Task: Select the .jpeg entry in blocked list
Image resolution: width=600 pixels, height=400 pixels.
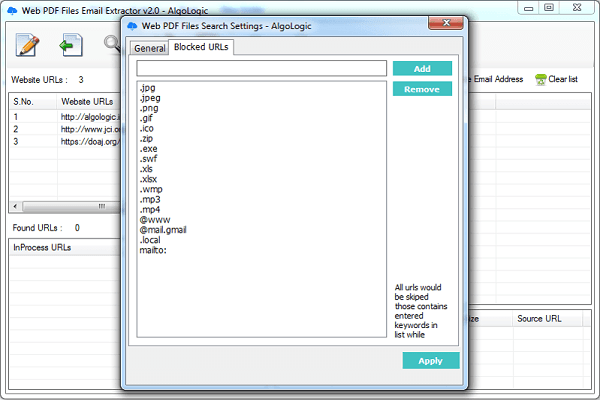Action: tap(150, 98)
